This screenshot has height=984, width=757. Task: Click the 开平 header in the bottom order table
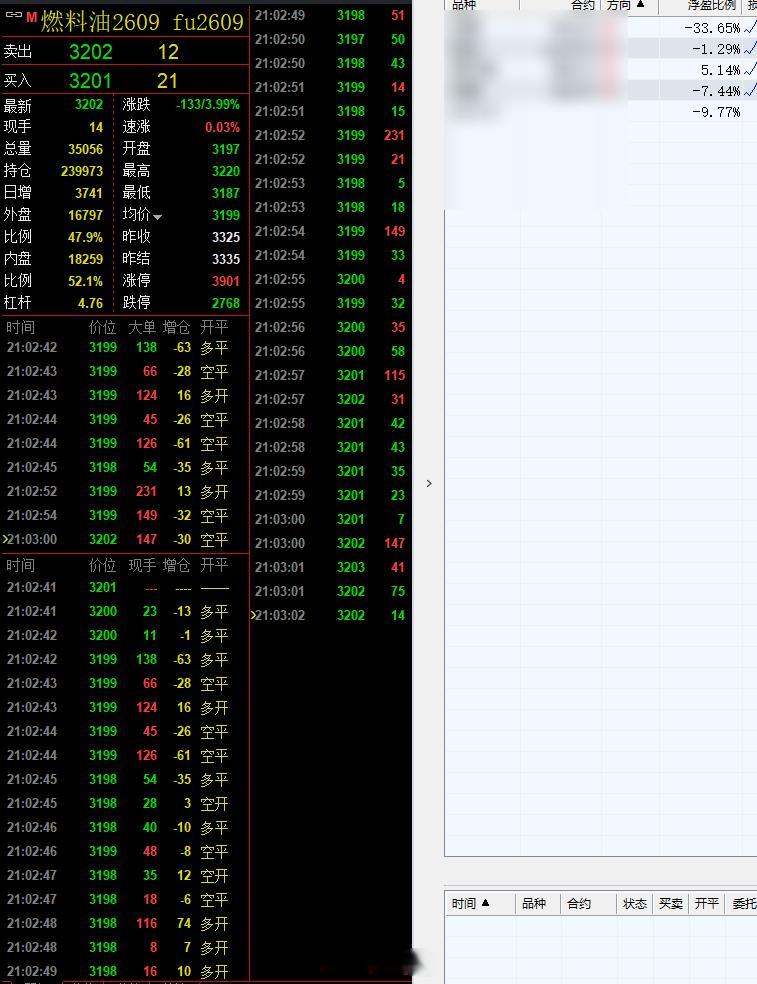click(706, 904)
